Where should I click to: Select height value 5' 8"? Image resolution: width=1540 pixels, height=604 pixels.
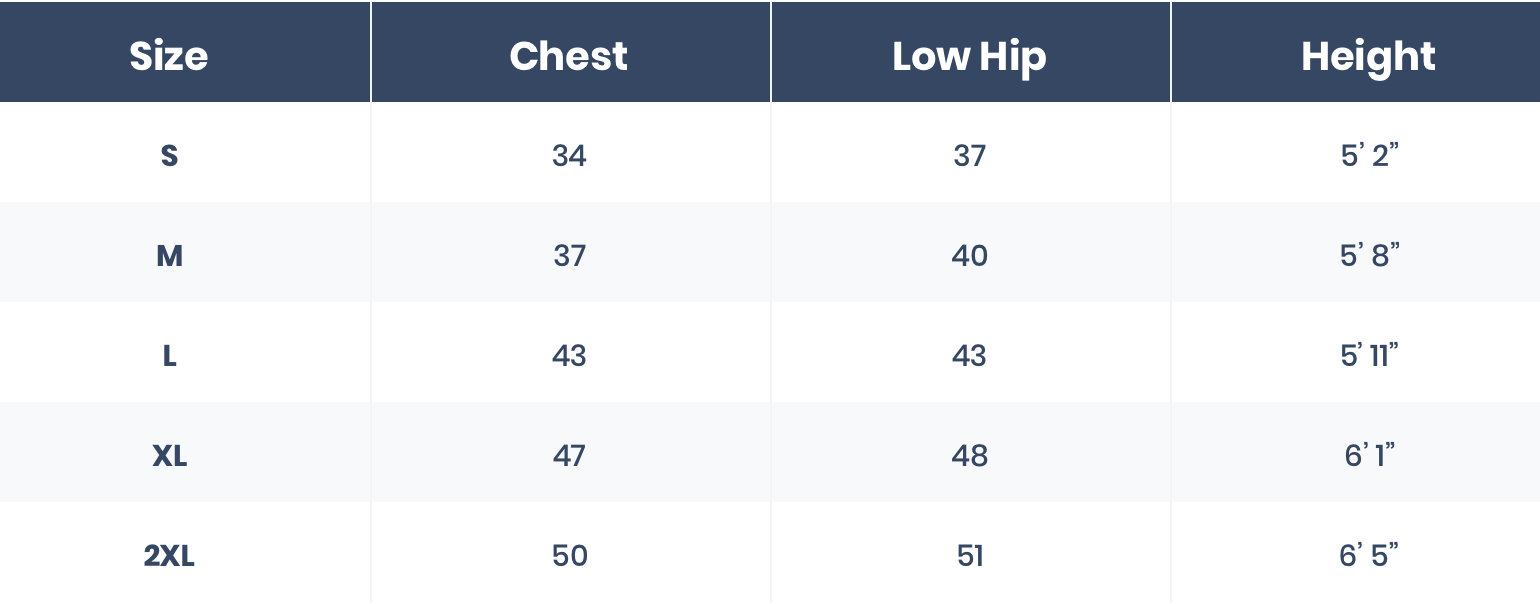1369,256
